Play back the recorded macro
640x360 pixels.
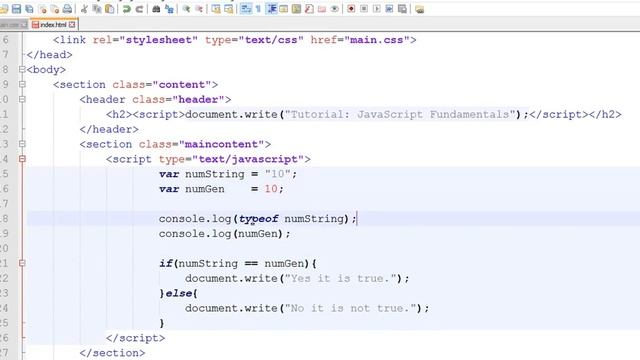[x=377, y=9]
